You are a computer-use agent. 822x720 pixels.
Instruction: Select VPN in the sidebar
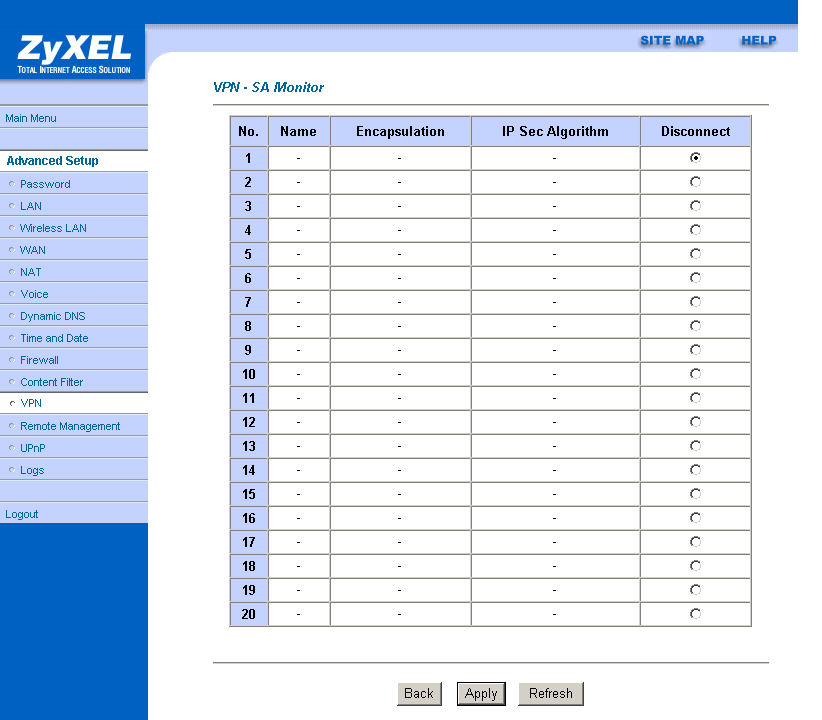[x=31, y=403]
